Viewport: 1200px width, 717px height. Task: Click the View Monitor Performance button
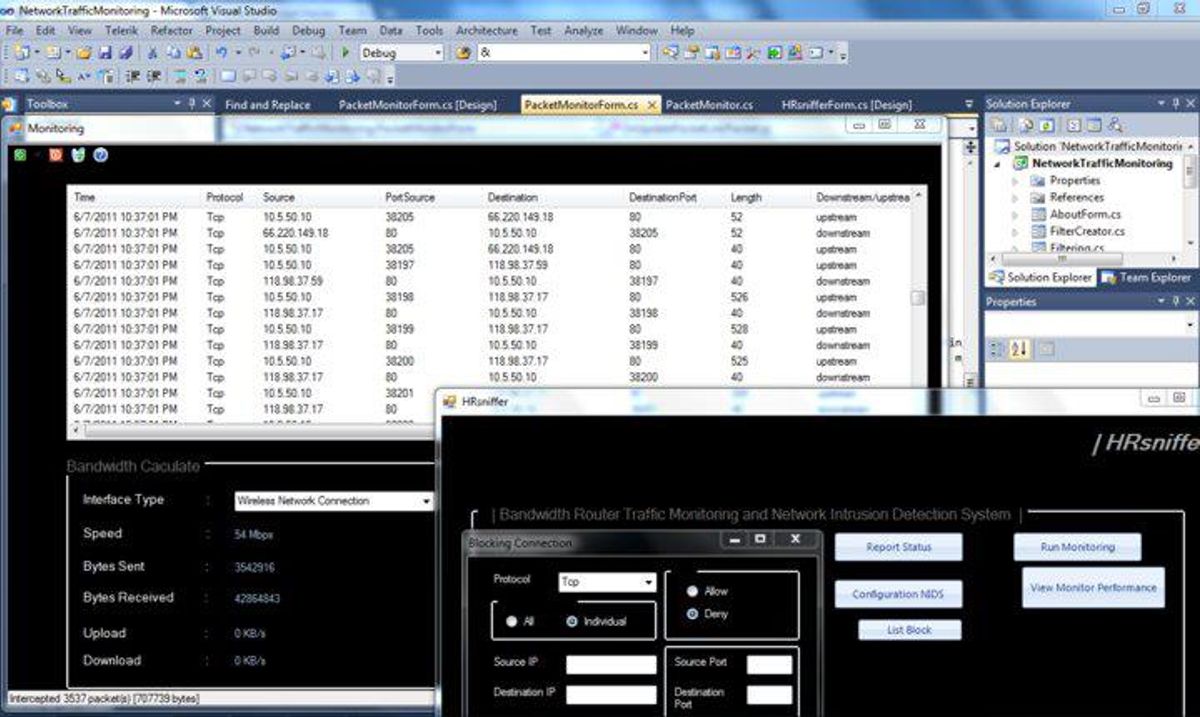(x=1093, y=587)
